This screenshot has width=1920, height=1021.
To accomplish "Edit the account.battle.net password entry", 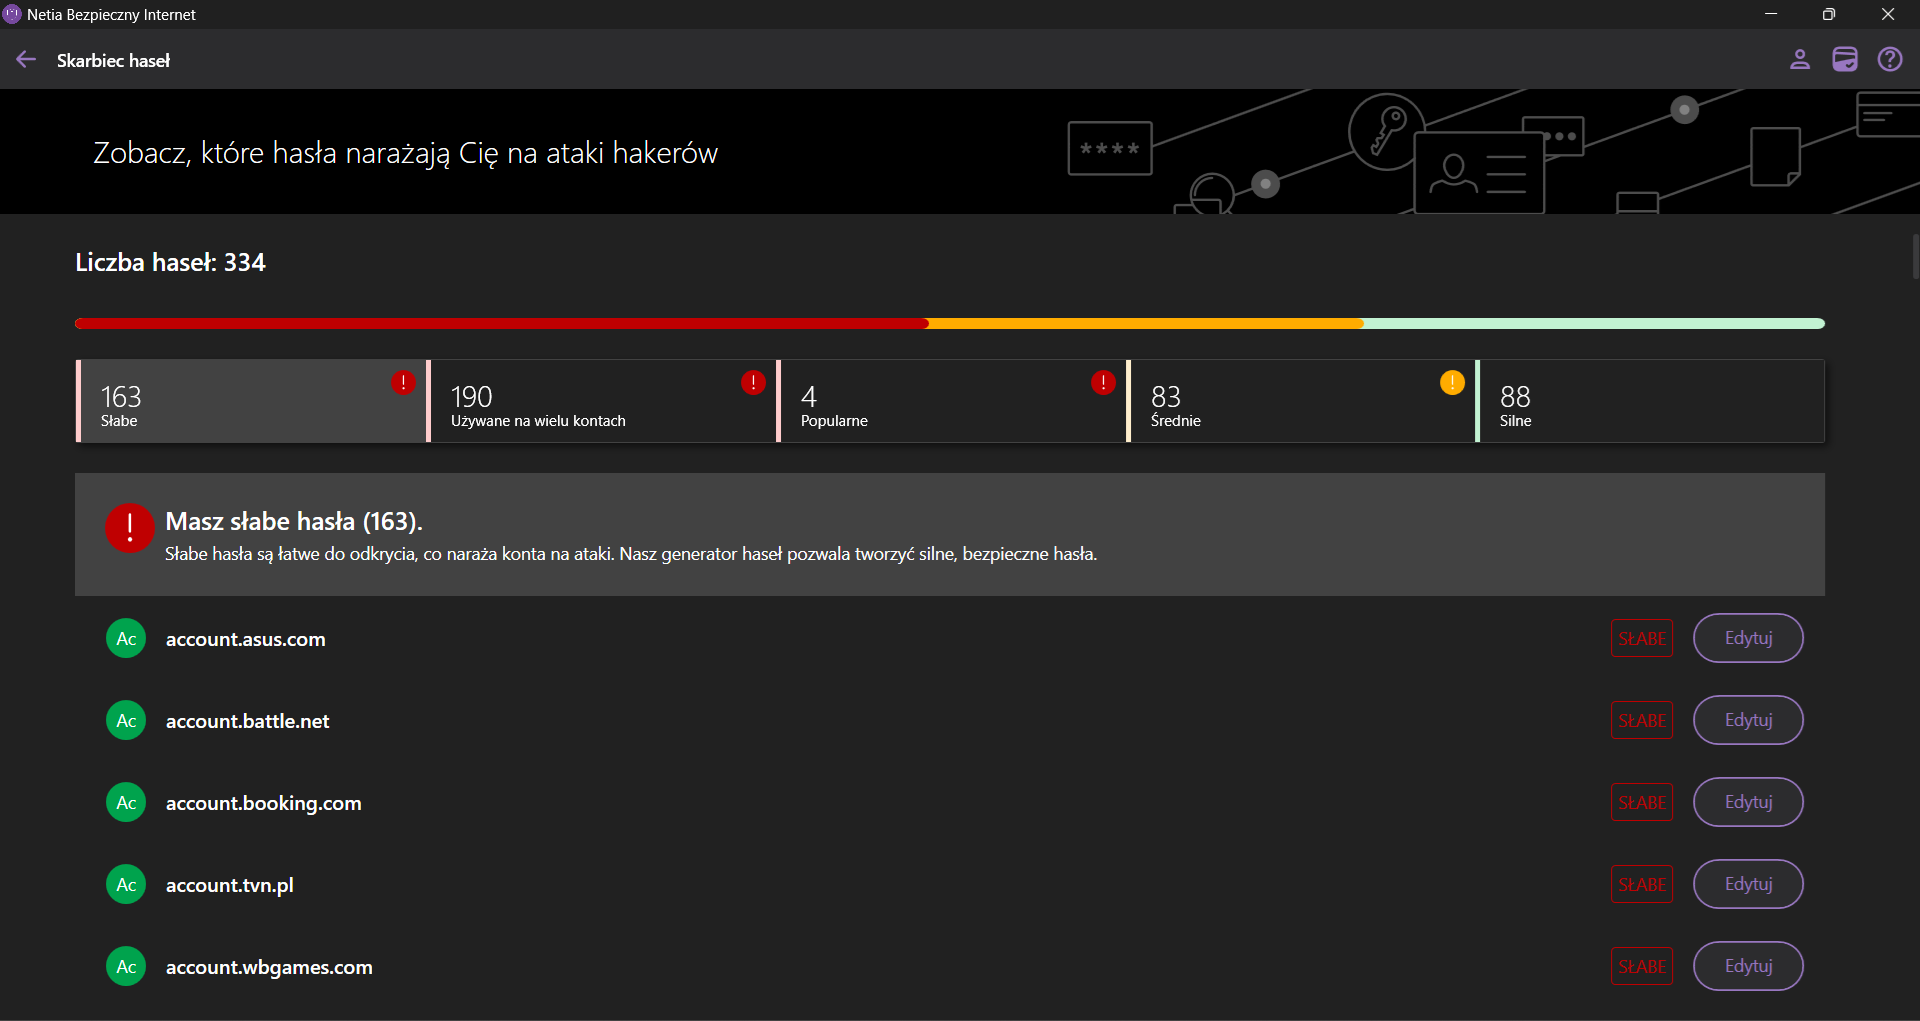I will tap(1747, 721).
